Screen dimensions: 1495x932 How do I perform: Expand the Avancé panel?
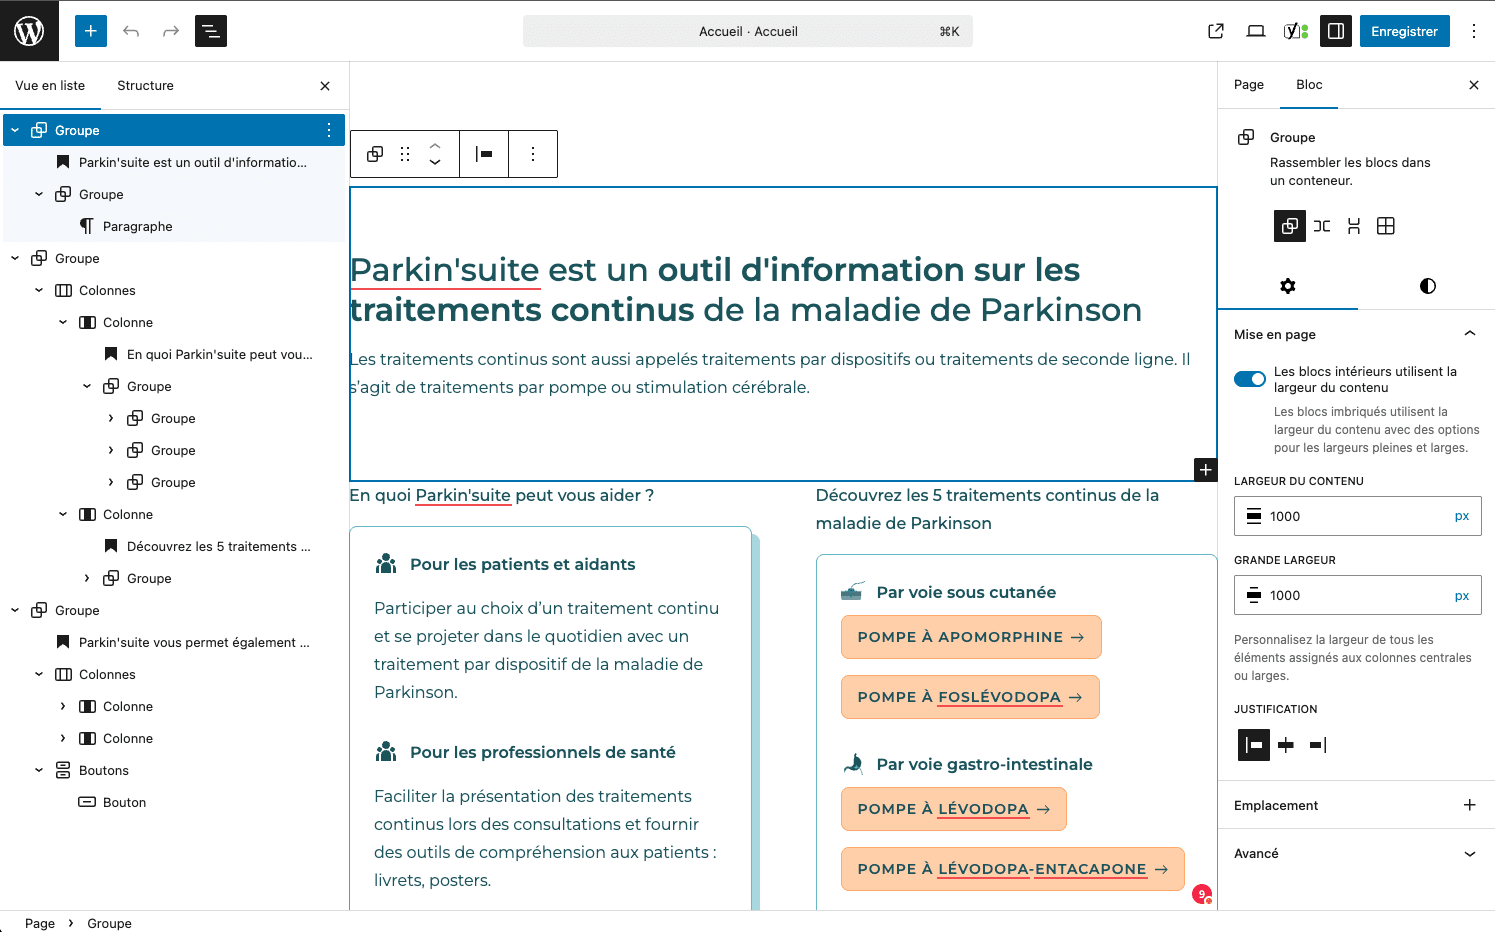click(x=1469, y=853)
